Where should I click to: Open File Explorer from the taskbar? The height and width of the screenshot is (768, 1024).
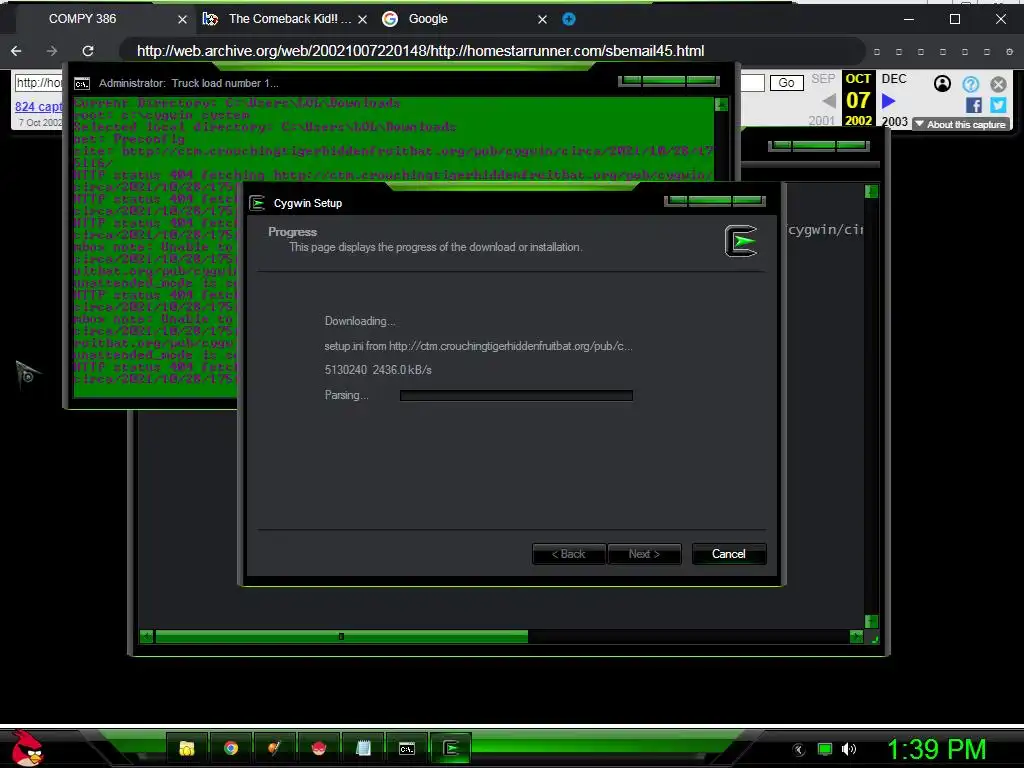point(187,748)
